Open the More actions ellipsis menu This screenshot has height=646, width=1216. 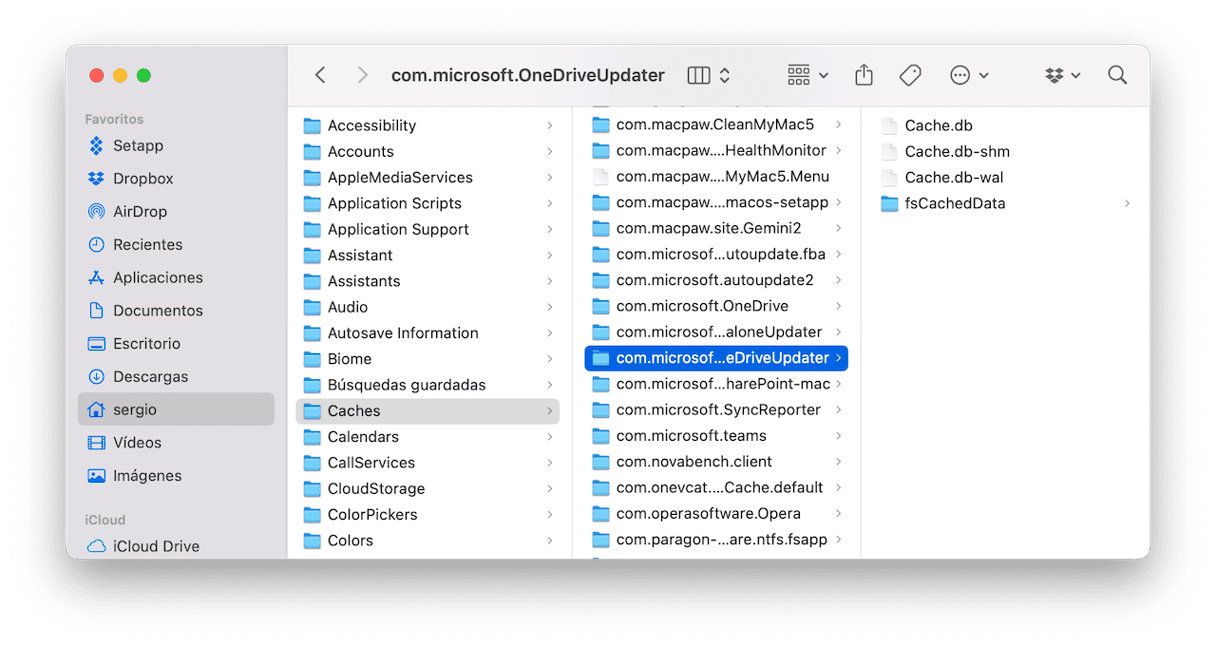pyautogui.click(x=968, y=76)
